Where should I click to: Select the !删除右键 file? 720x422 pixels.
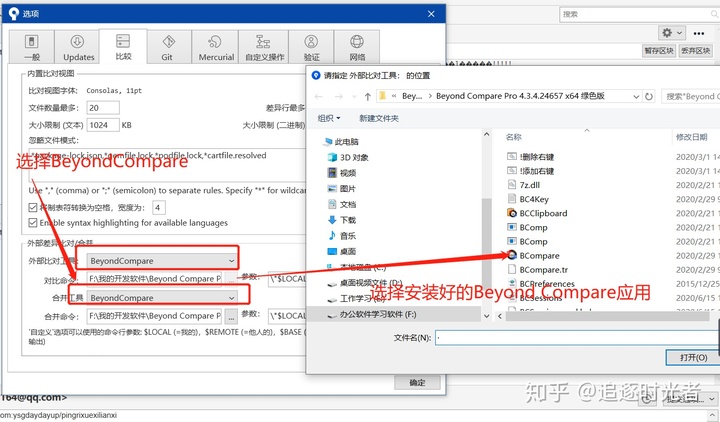531,157
